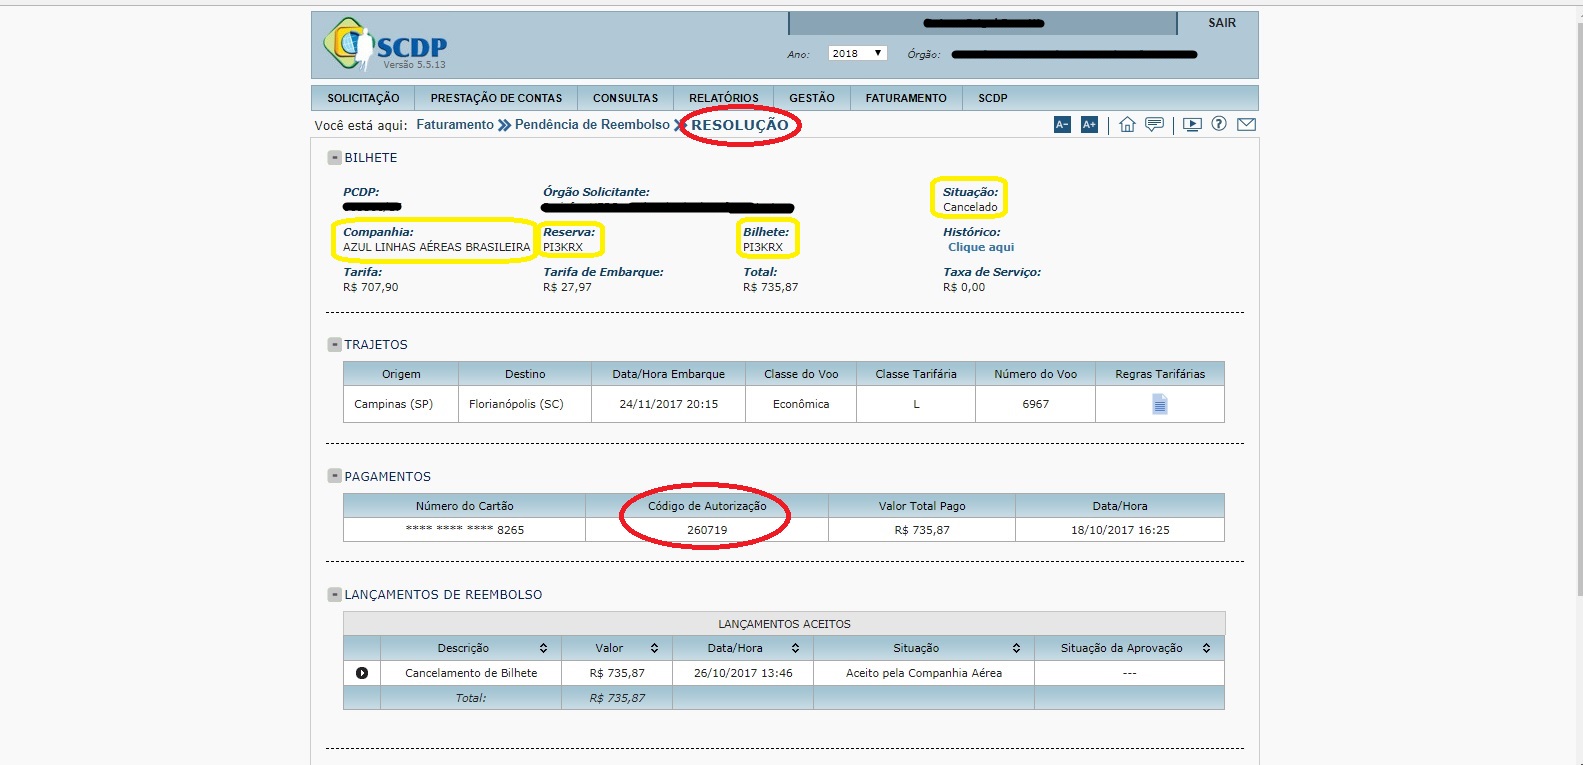The height and width of the screenshot is (765, 1583).
Task: Sort by the Data/Hora lançamentos column arrows
Action: (795, 648)
